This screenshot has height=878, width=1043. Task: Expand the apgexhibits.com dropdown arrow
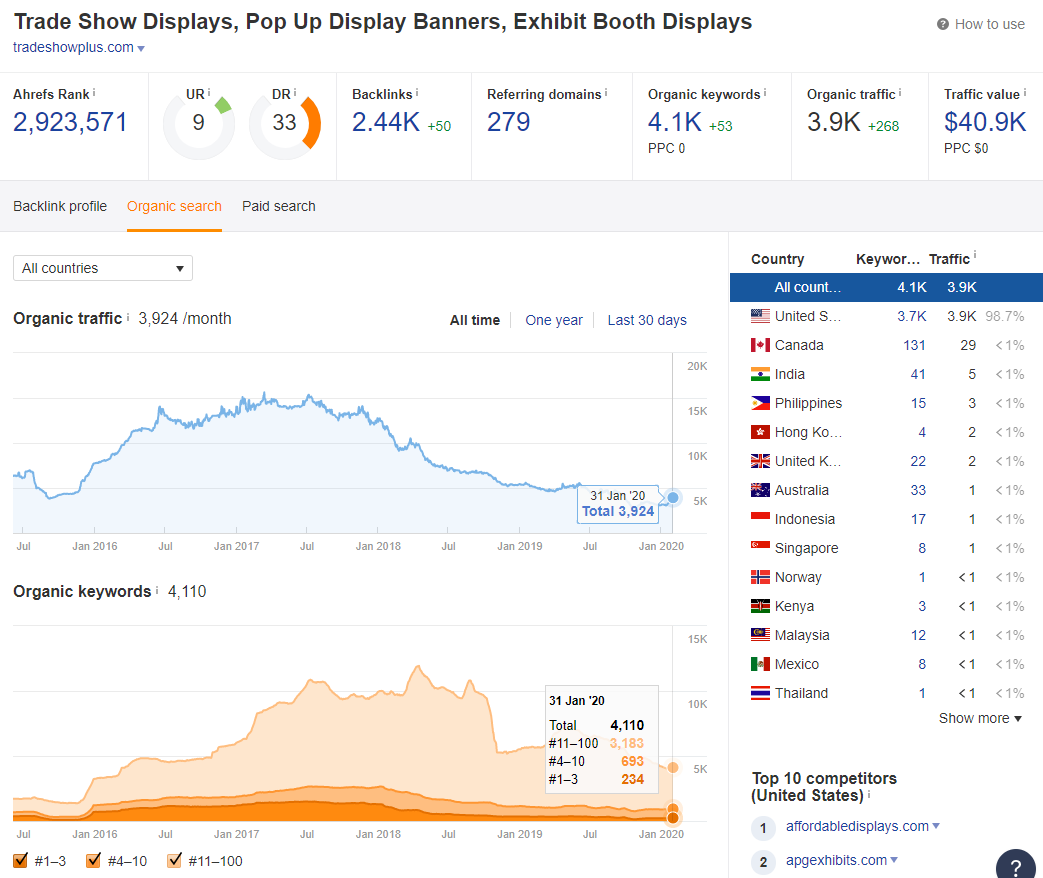(894, 860)
